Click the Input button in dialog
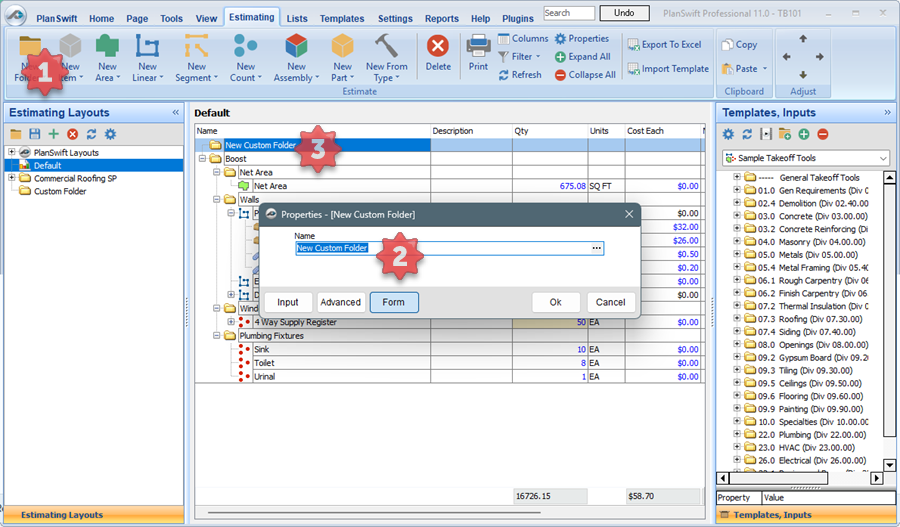 tap(288, 302)
